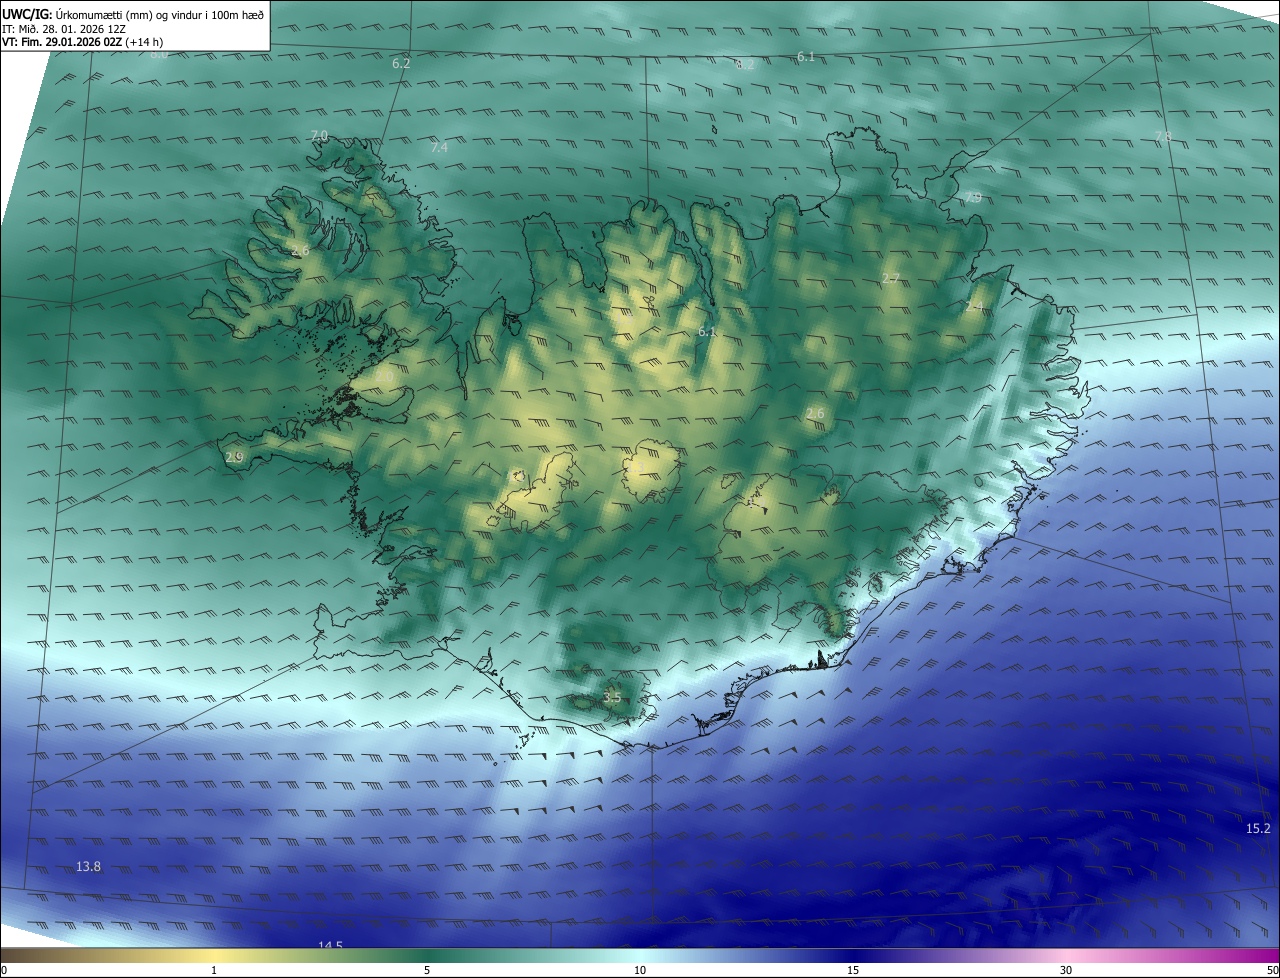Click the 14.5 value label above the colorbar
Image resolution: width=1280 pixels, height=978 pixels.
pyautogui.click(x=330, y=945)
